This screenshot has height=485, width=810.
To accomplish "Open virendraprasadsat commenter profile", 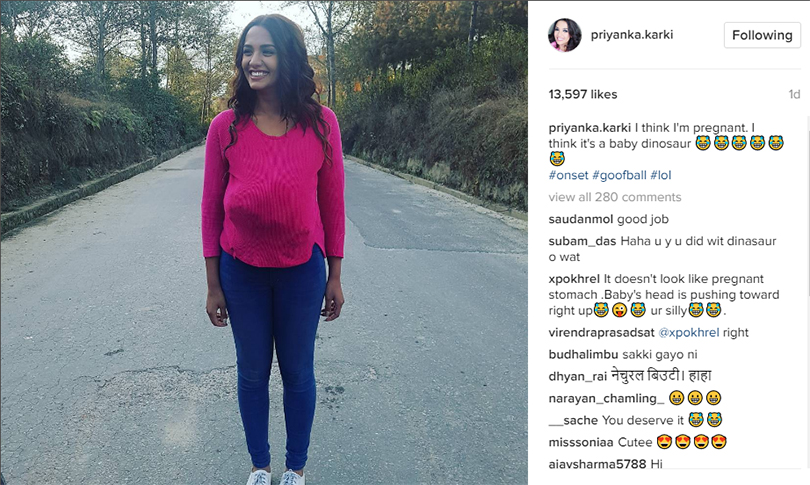I will pos(601,333).
